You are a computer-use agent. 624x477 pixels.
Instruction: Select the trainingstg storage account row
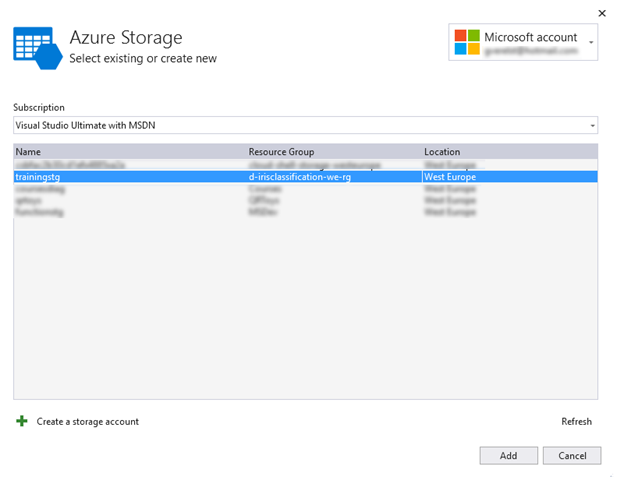tap(306, 177)
